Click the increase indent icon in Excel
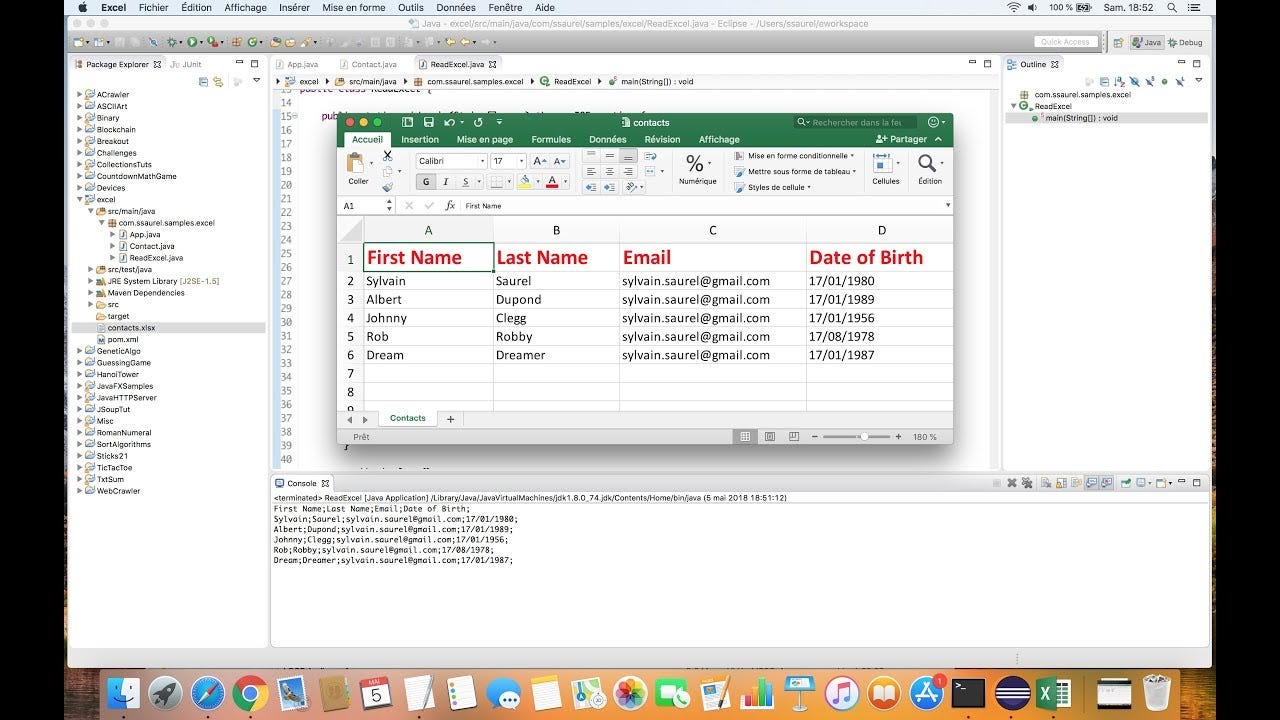 point(609,187)
